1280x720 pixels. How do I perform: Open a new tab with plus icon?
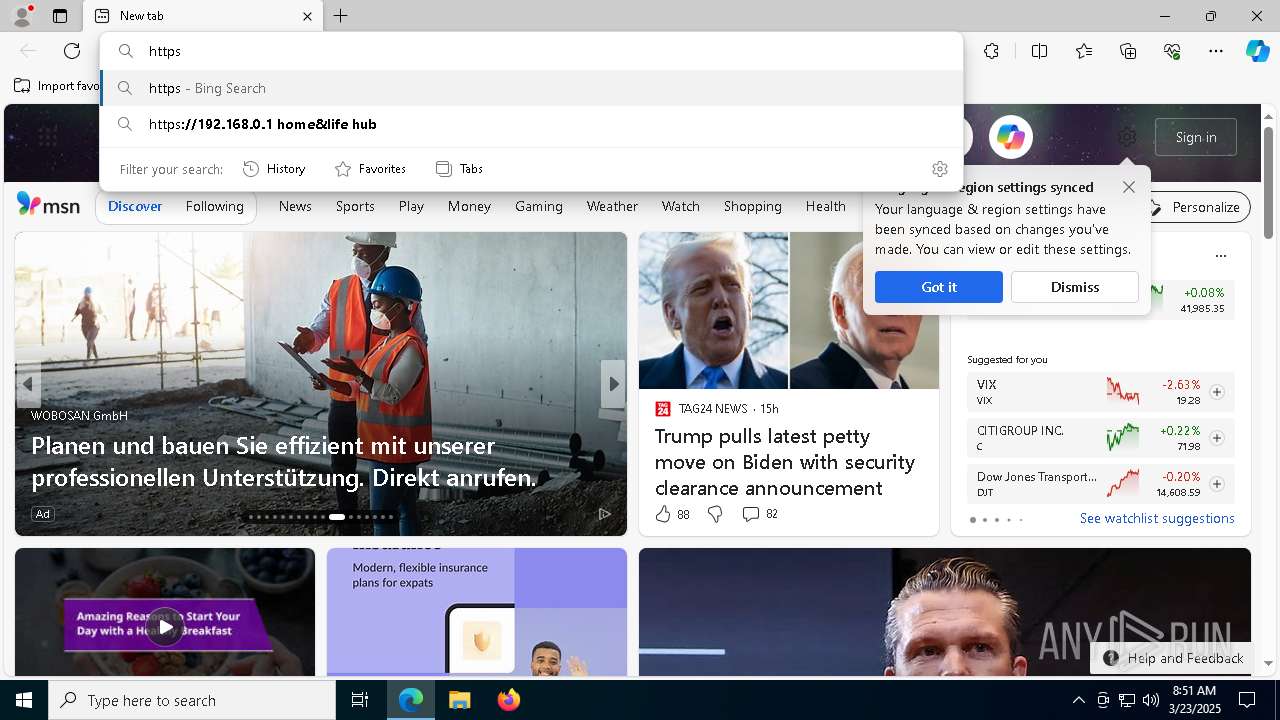click(x=341, y=16)
